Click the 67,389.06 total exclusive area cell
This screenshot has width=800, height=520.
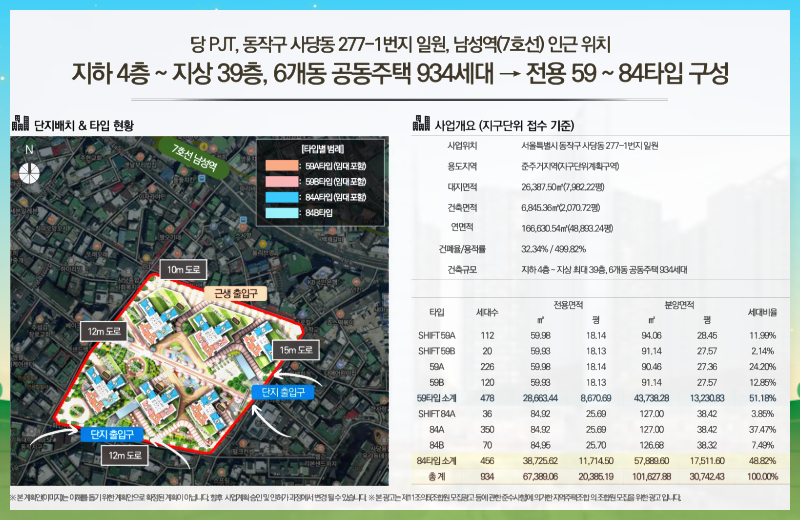coord(540,477)
